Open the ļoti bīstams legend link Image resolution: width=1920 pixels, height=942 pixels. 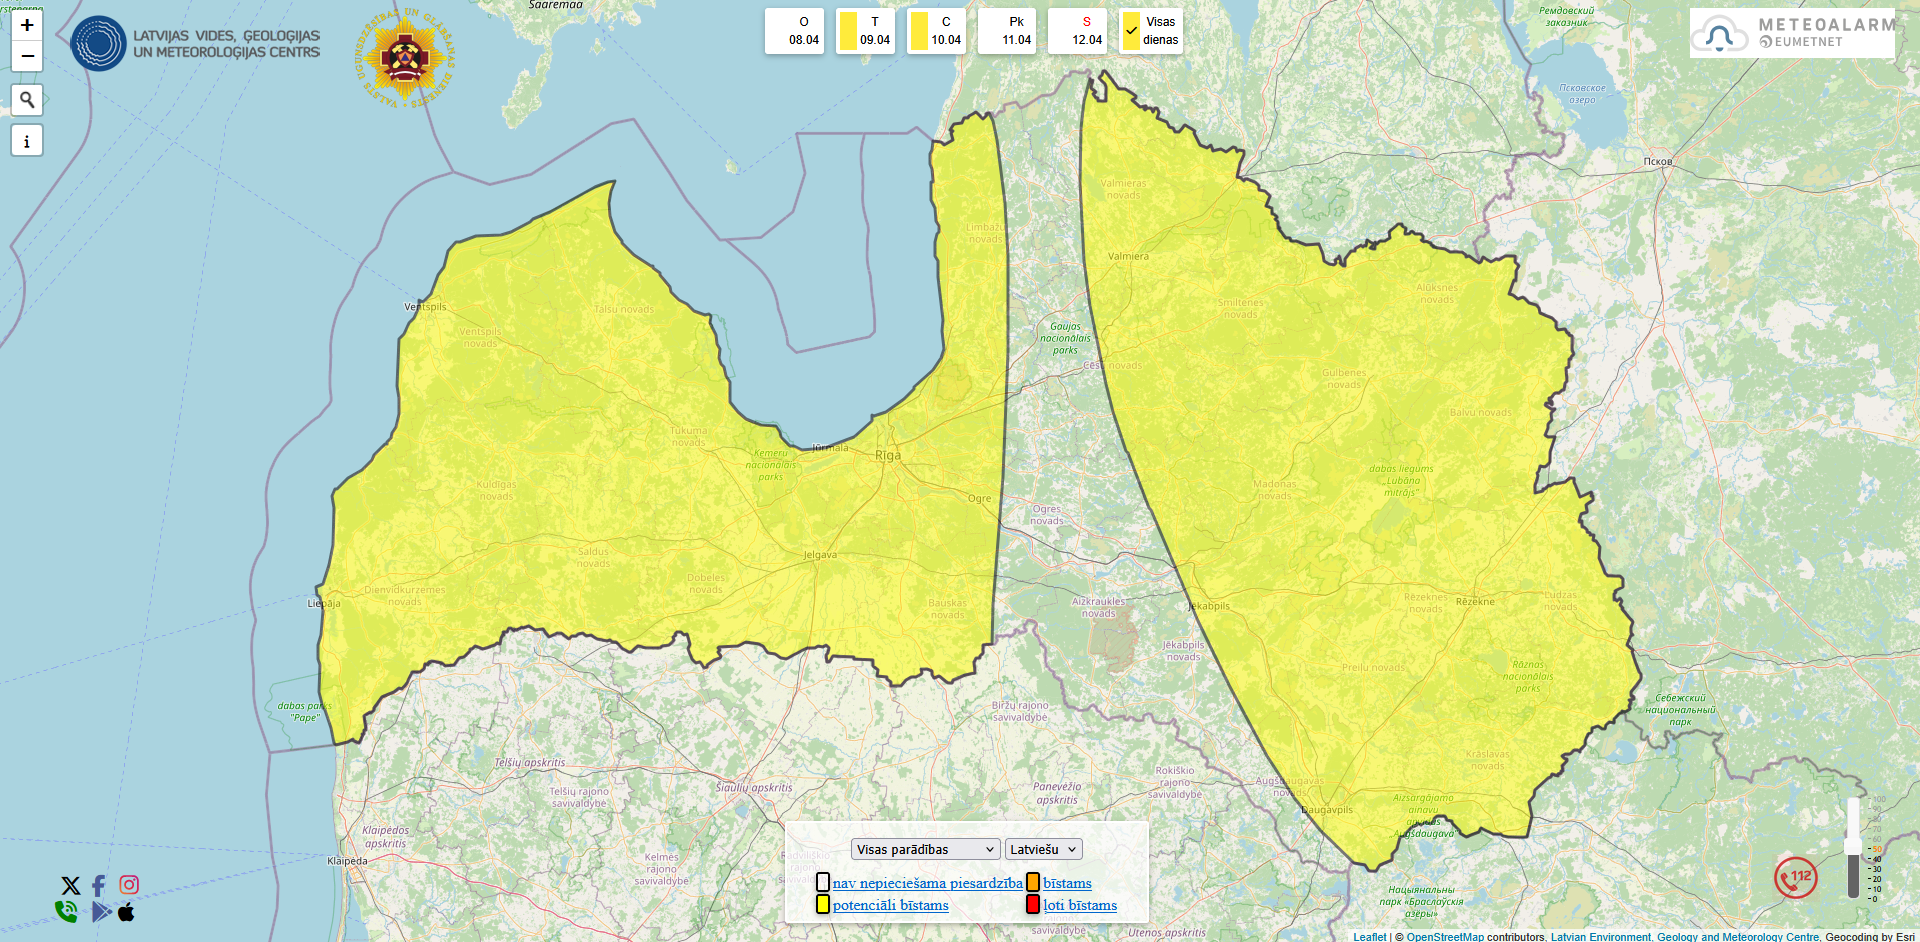1080,905
